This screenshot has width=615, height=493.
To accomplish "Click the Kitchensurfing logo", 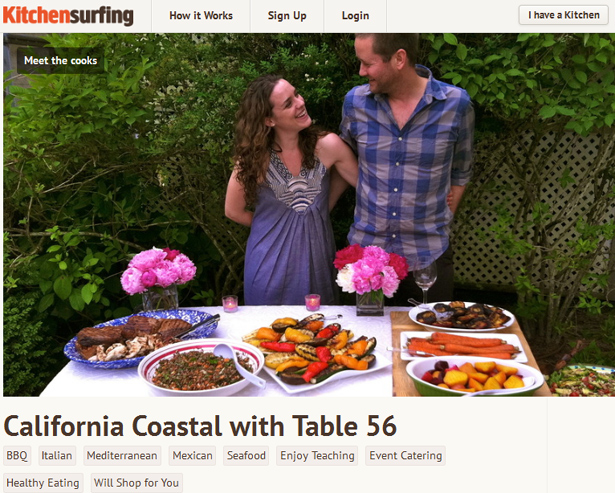I will pyautogui.click(x=68, y=16).
